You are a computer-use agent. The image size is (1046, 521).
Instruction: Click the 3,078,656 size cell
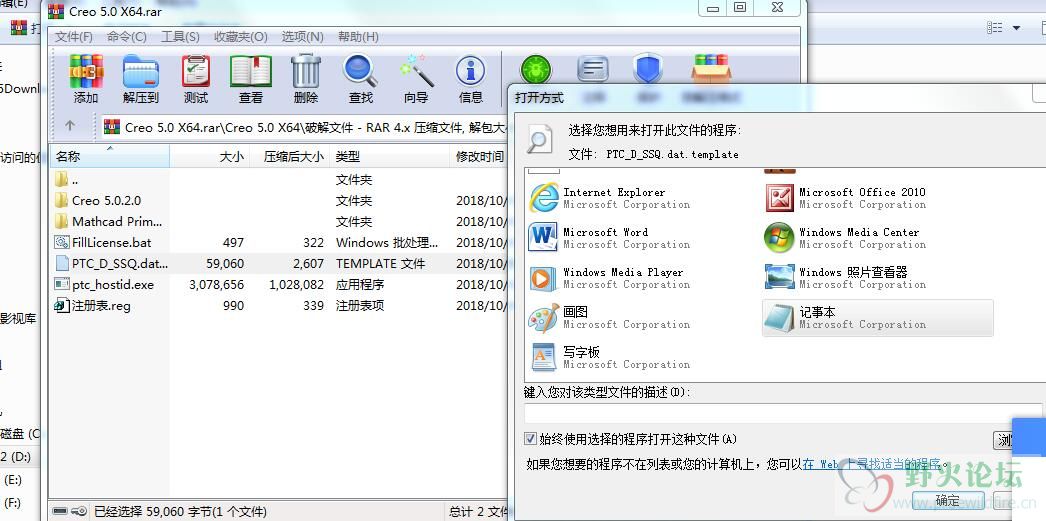(216, 284)
